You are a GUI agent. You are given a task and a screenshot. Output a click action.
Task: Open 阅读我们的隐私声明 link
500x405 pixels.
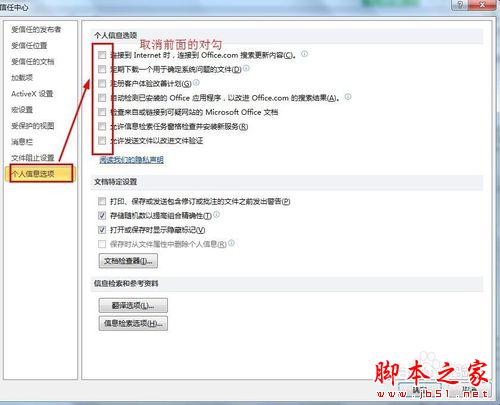pos(132,160)
